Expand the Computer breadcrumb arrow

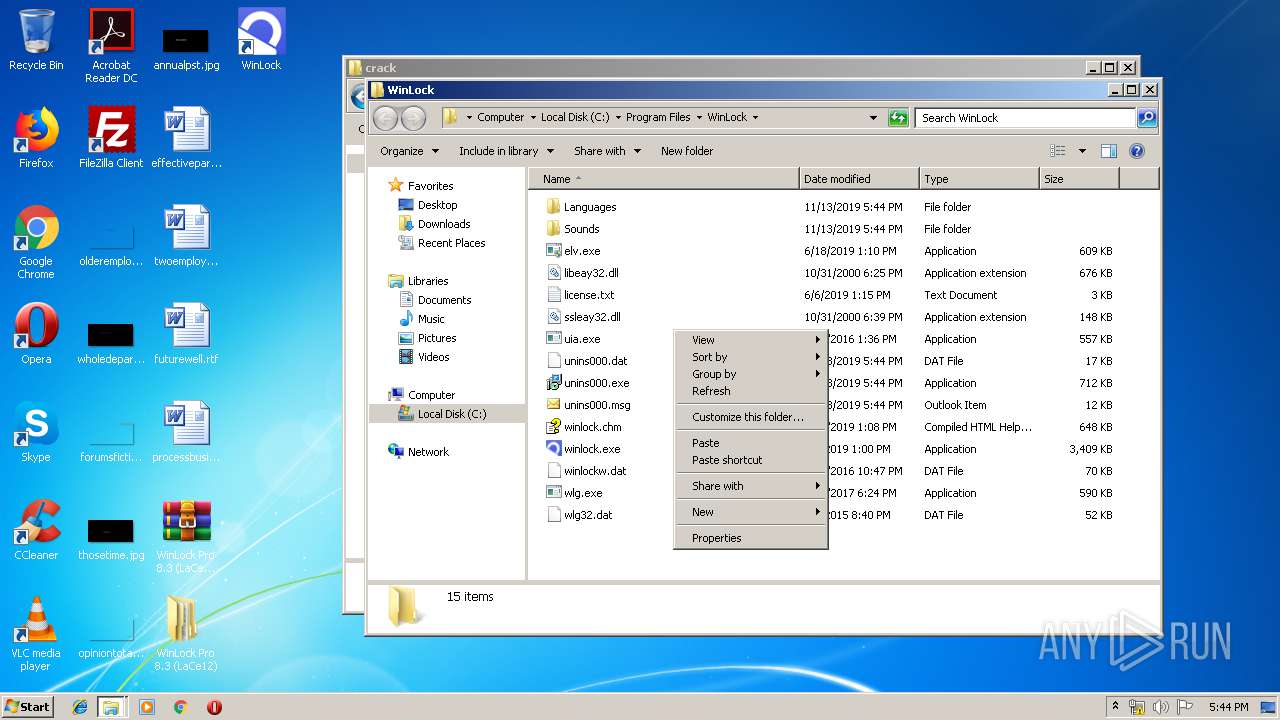533,118
